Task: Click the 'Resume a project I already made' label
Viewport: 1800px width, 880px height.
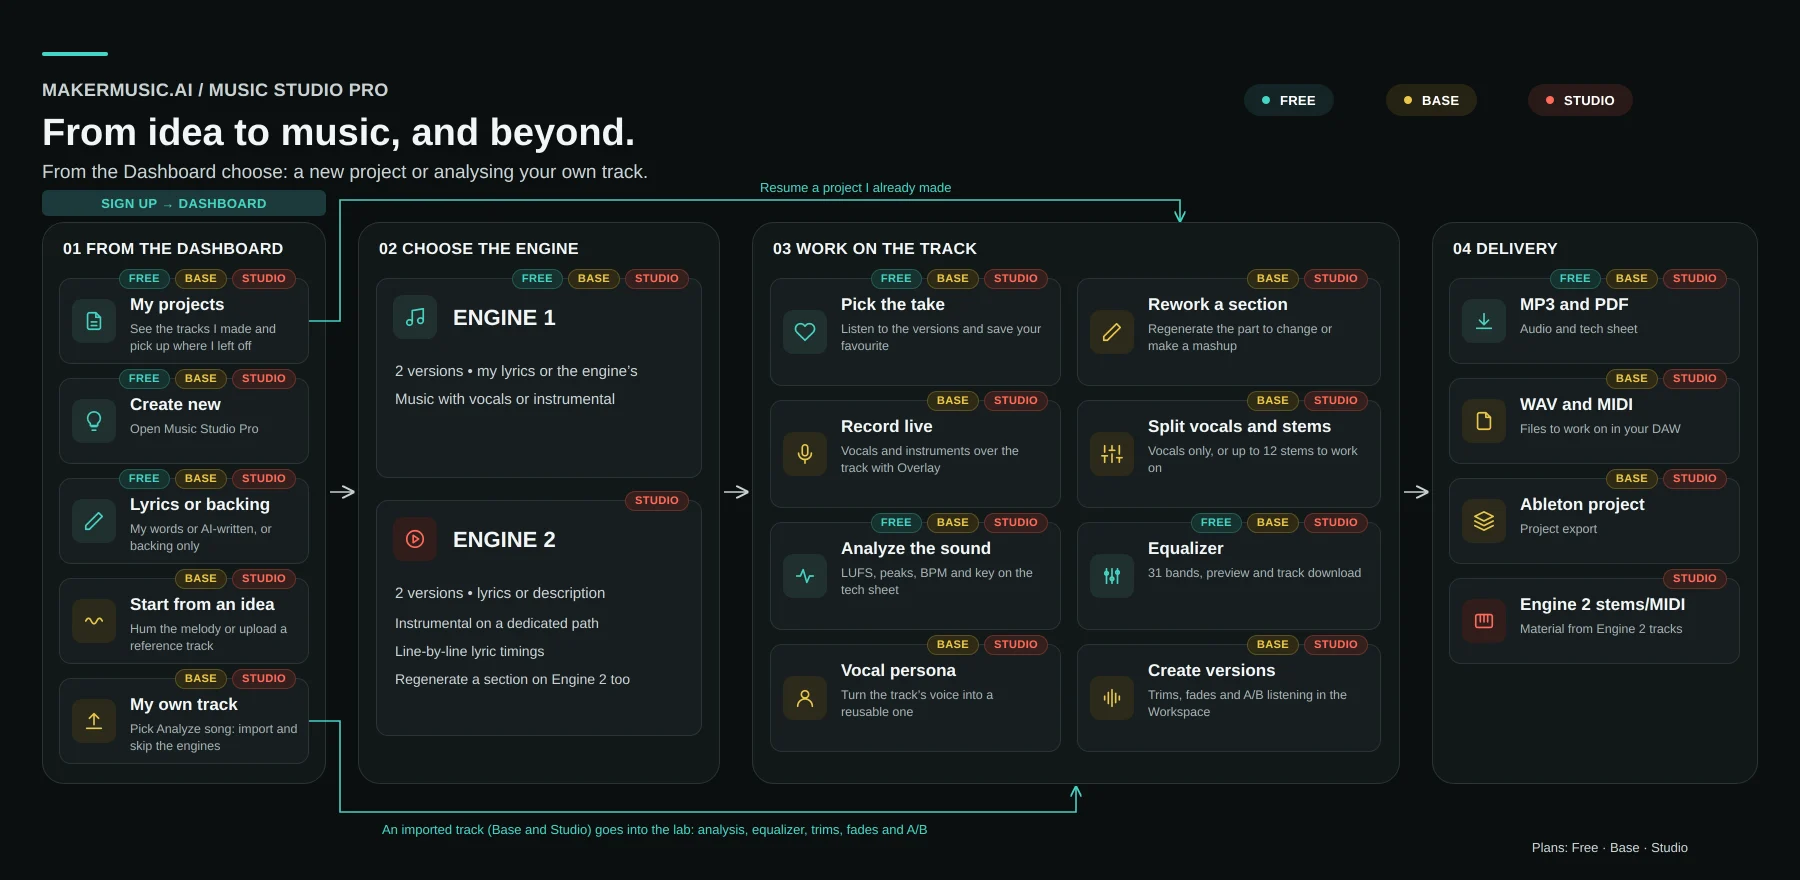Action: [x=855, y=187]
